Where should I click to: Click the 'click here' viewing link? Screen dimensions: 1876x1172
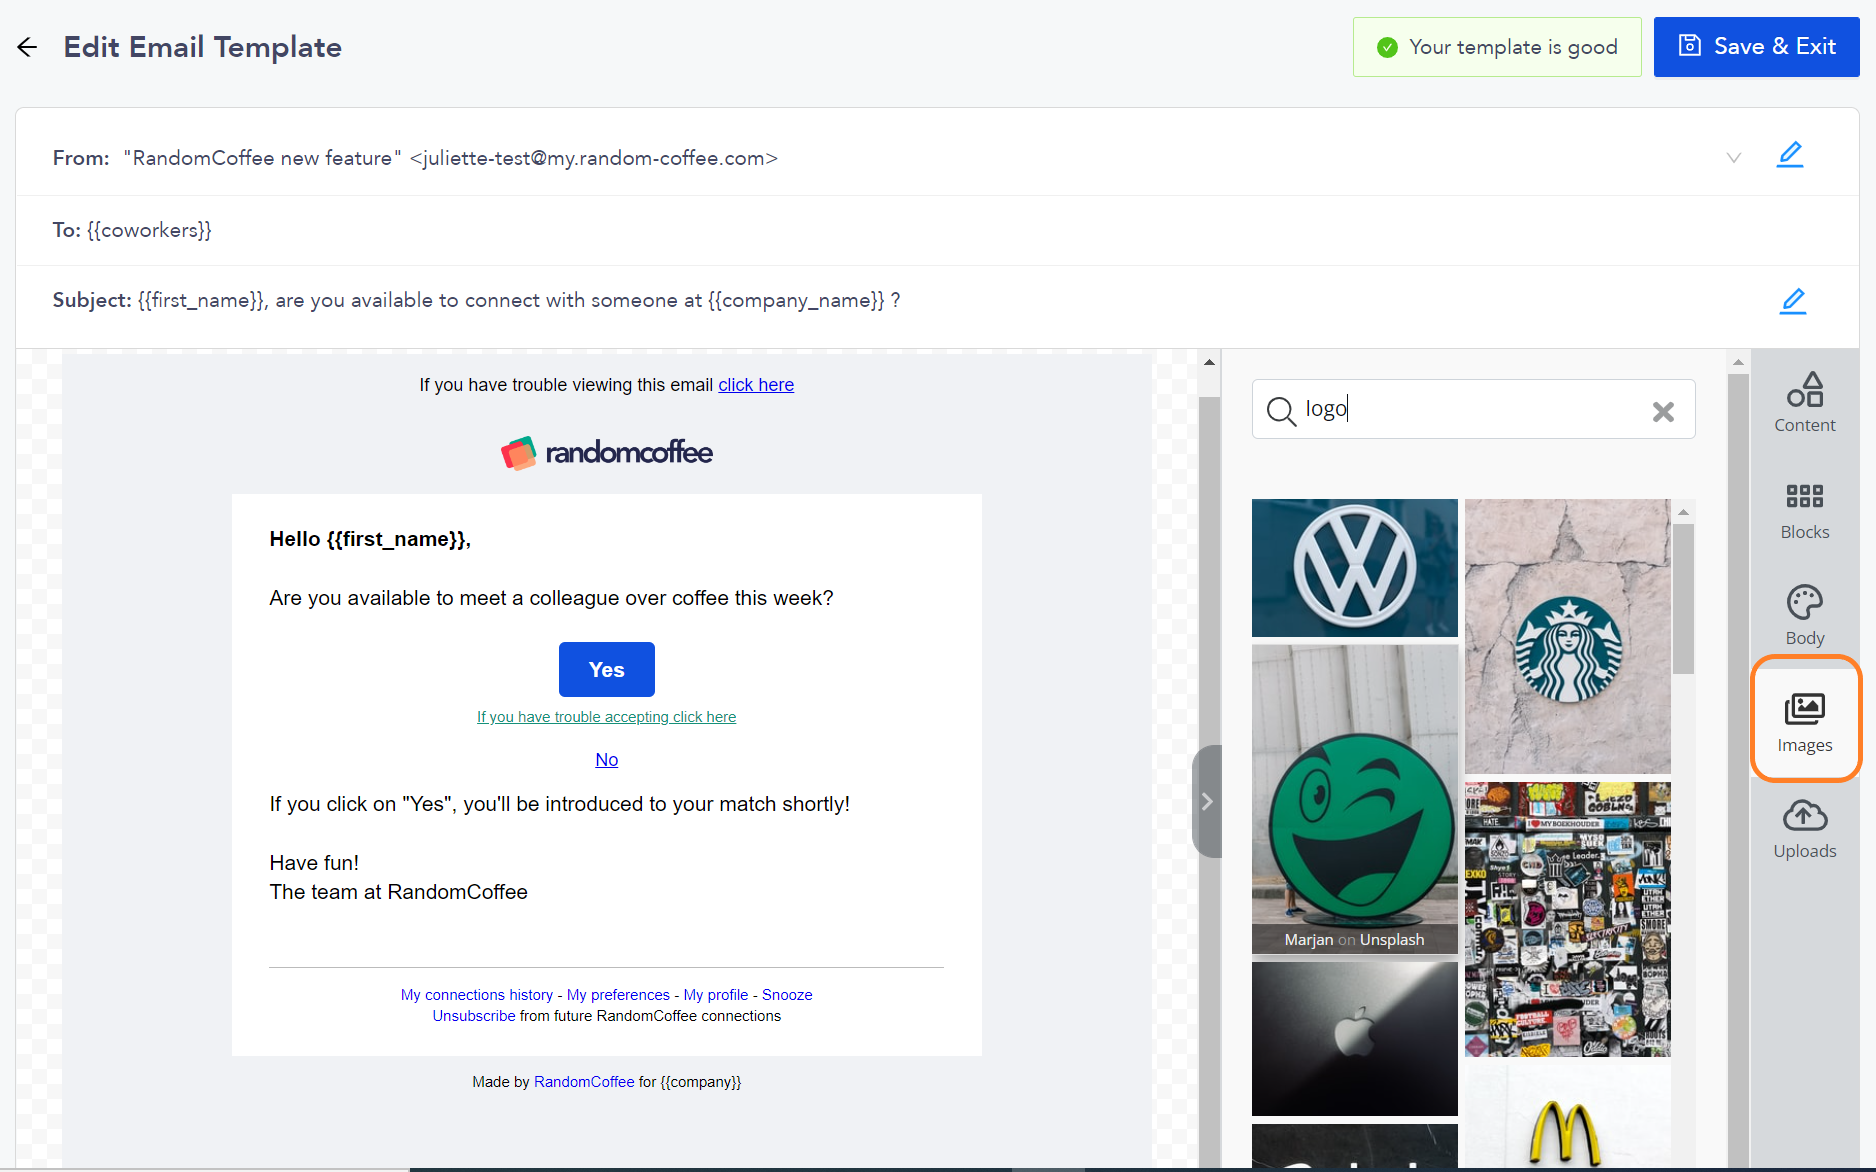tap(756, 385)
